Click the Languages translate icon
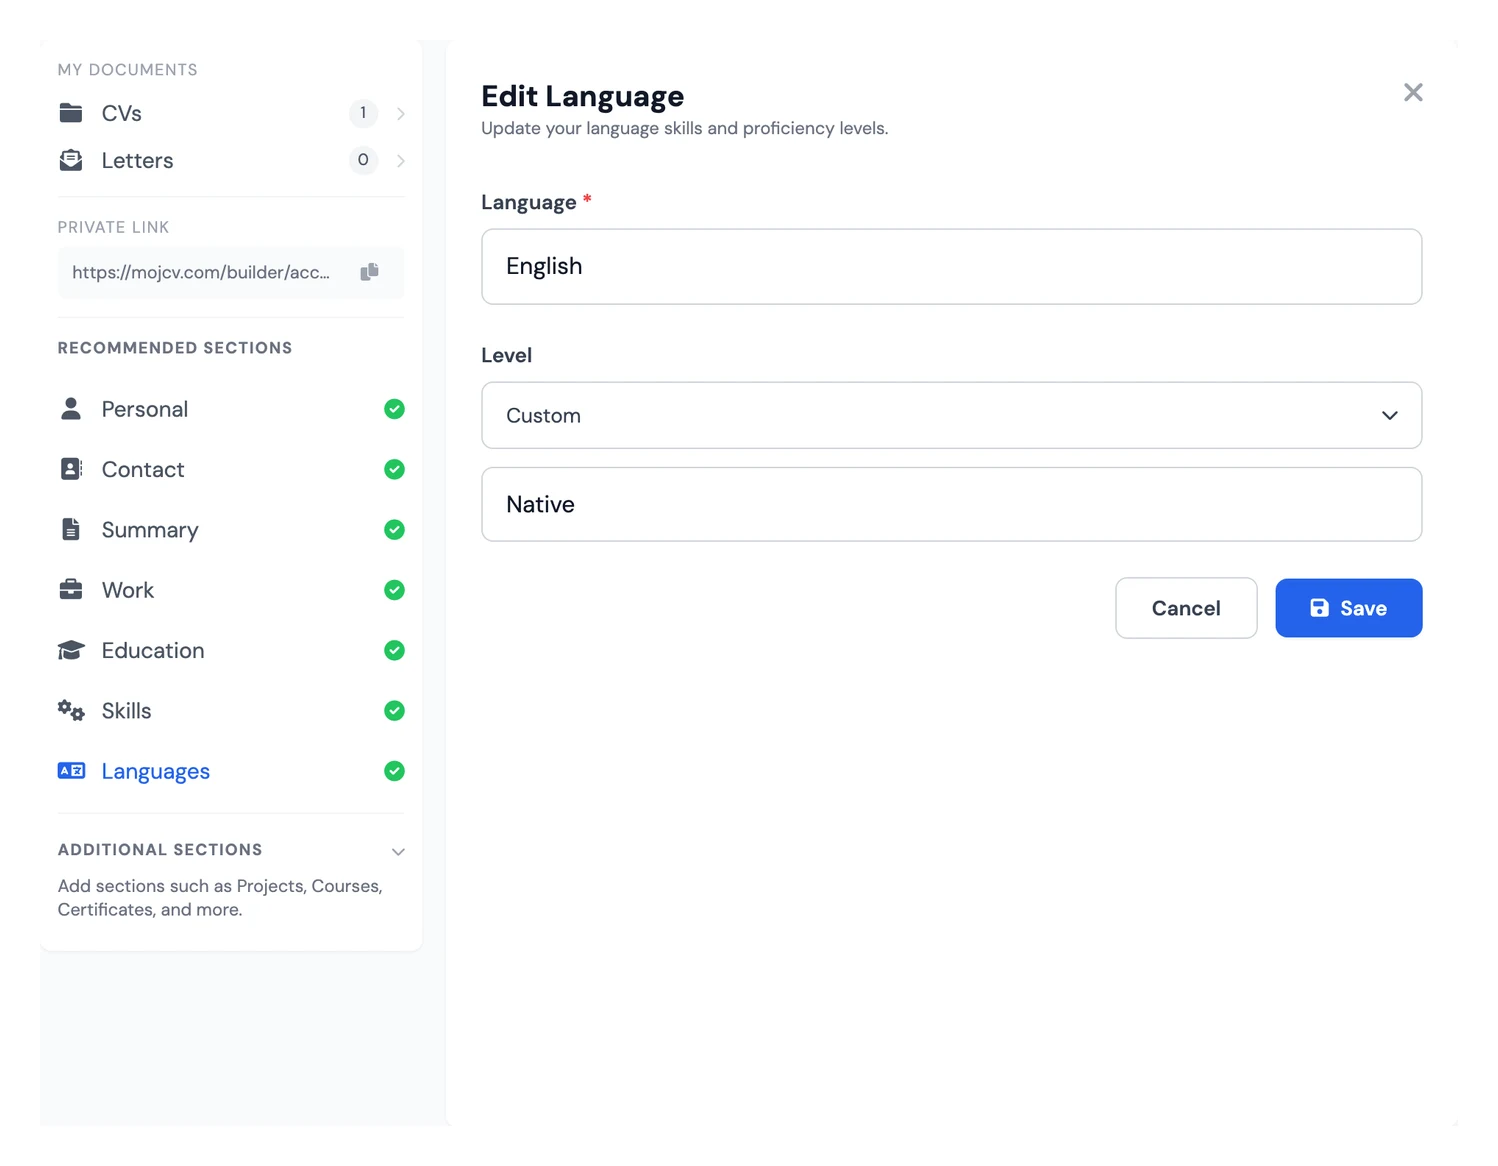 (x=71, y=771)
